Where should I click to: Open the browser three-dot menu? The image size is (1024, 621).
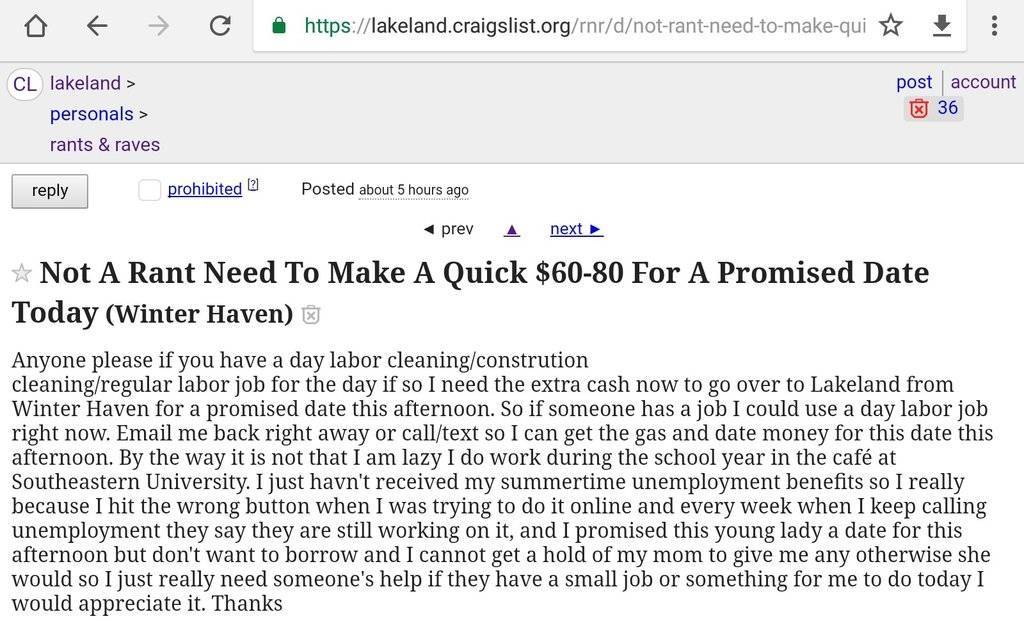994,26
